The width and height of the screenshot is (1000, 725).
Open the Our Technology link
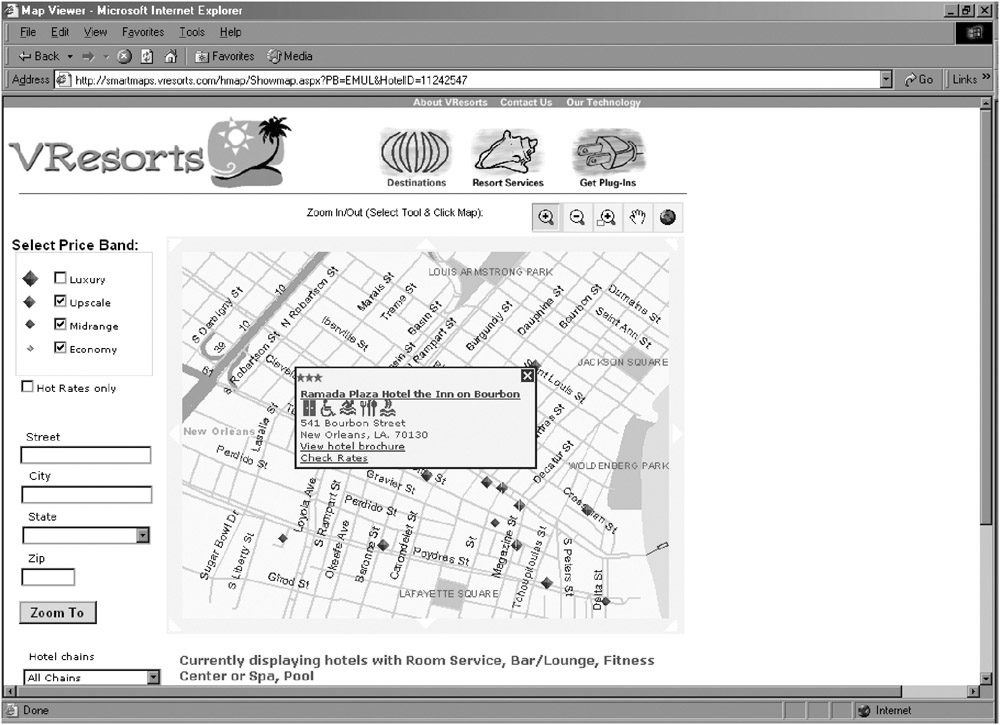[603, 102]
